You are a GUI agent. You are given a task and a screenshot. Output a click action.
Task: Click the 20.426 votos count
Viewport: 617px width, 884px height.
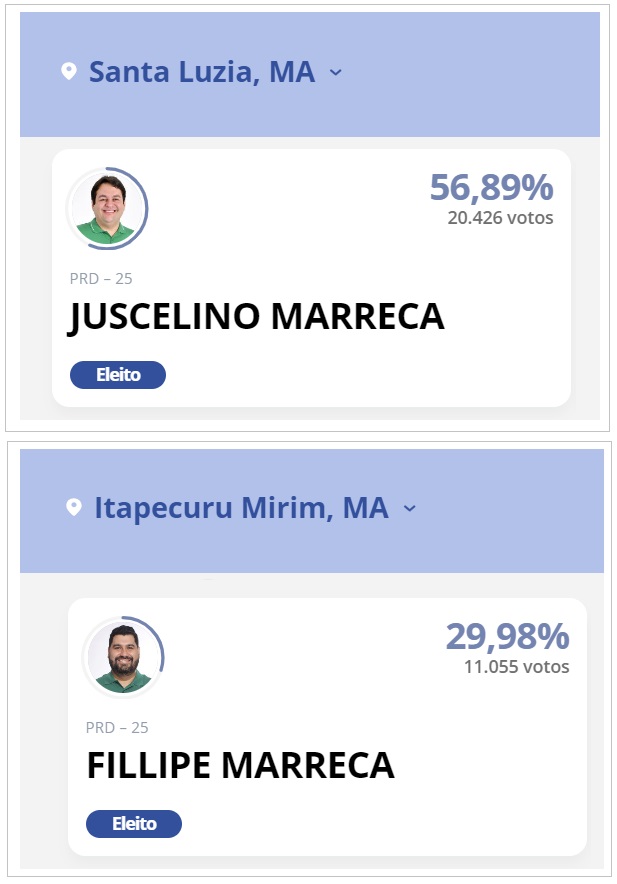(500, 216)
